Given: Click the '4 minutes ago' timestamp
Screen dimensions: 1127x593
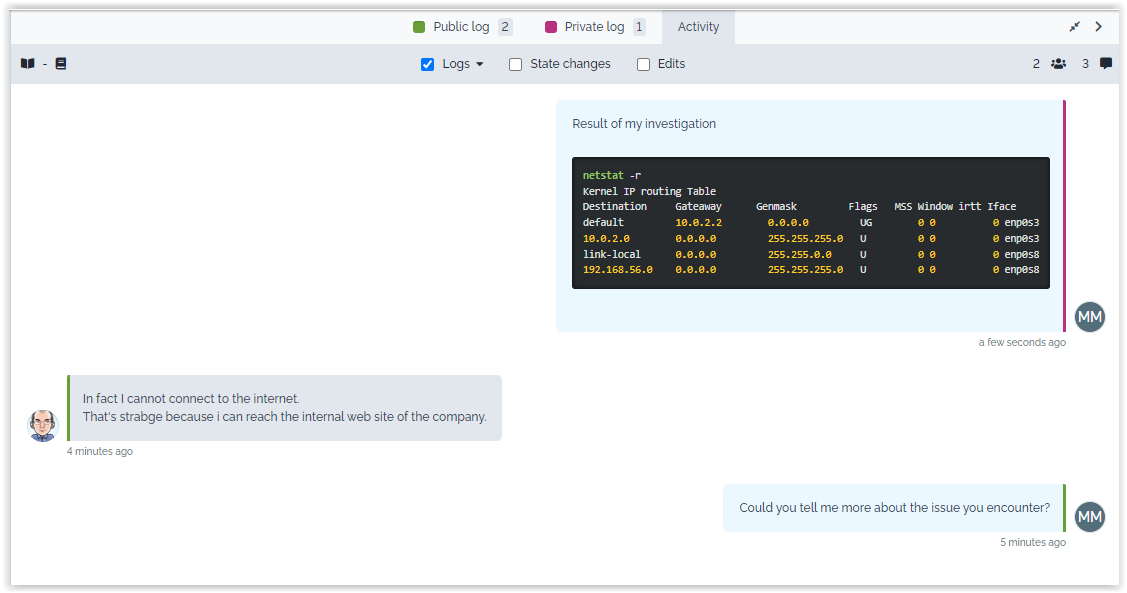Looking at the screenshot, I should [x=100, y=452].
